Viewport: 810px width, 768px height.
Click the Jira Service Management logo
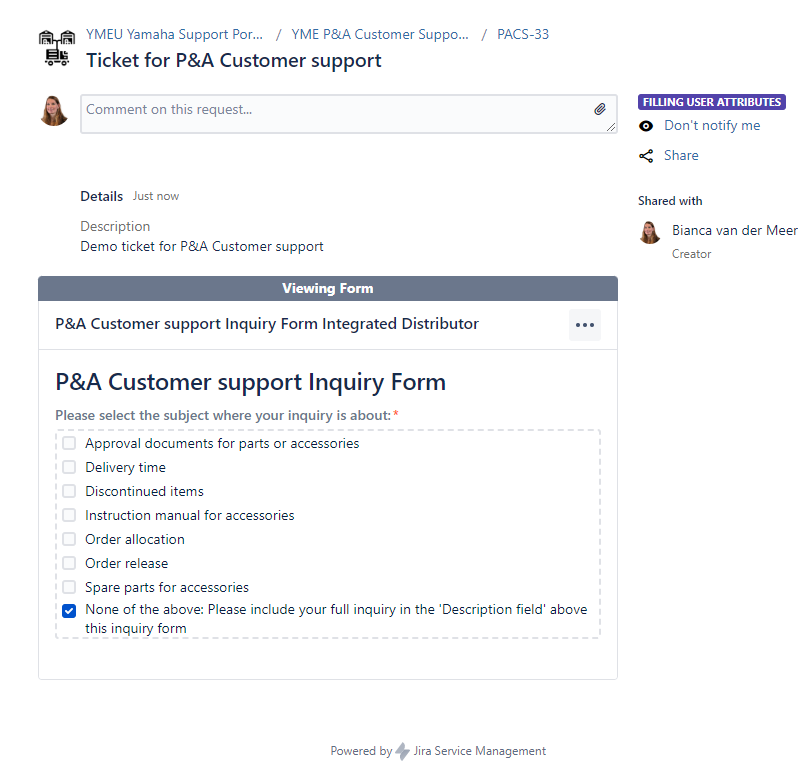click(402, 751)
